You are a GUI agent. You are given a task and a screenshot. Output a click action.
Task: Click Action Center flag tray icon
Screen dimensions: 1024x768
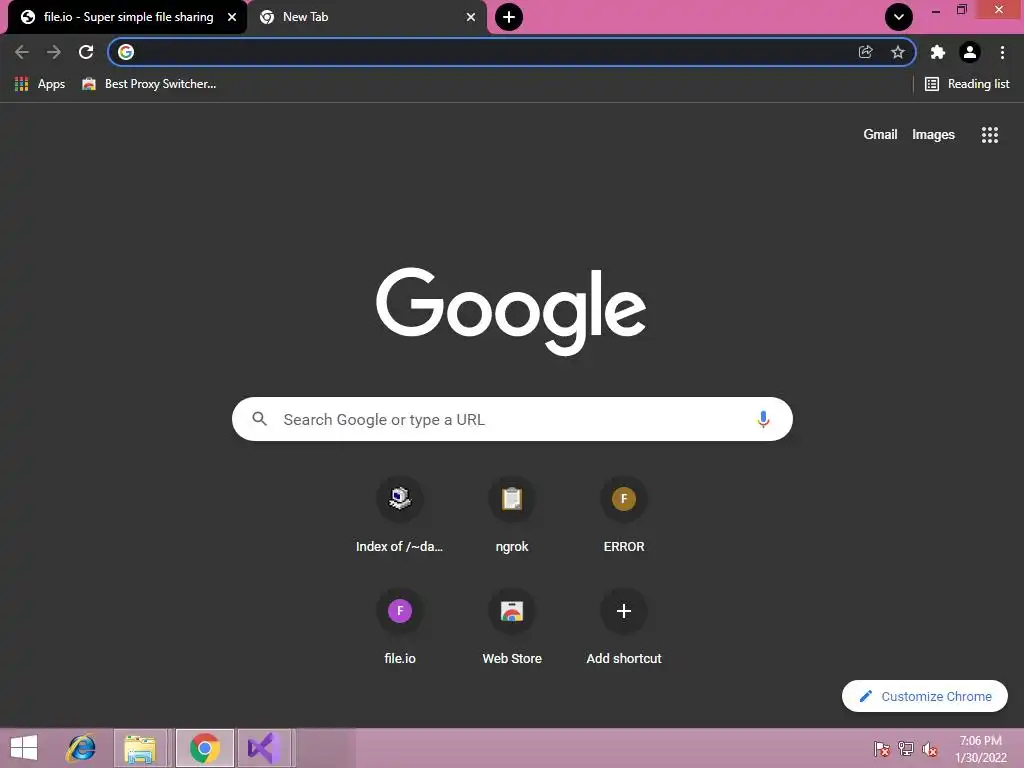pyautogui.click(x=882, y=749)
